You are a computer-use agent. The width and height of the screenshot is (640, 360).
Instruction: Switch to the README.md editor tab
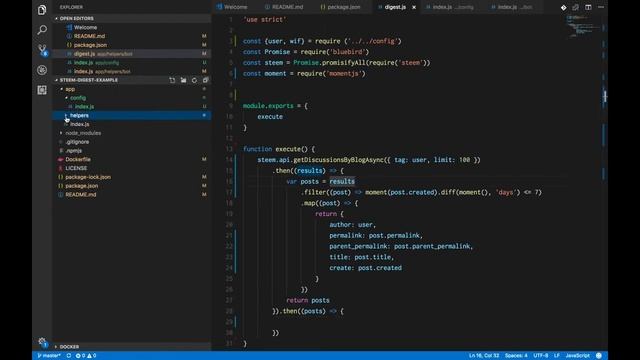click(x=284, y=7)
